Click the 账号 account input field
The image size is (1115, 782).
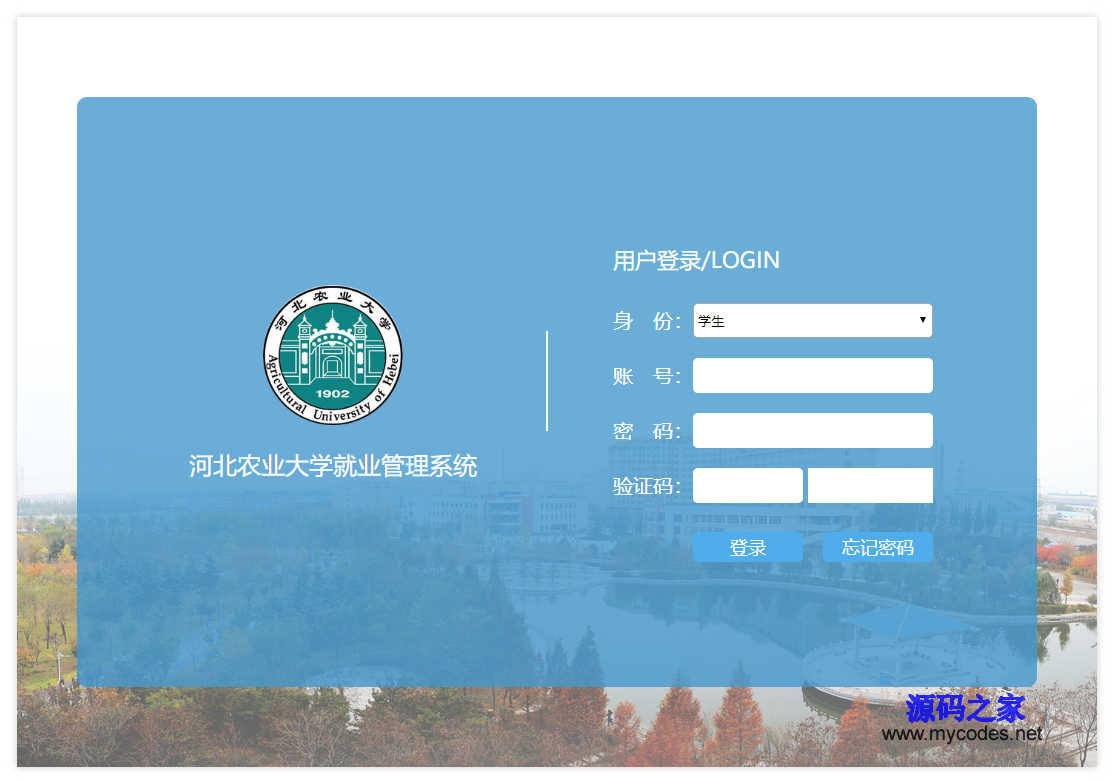pyautogui.click(x=813, y=375)
